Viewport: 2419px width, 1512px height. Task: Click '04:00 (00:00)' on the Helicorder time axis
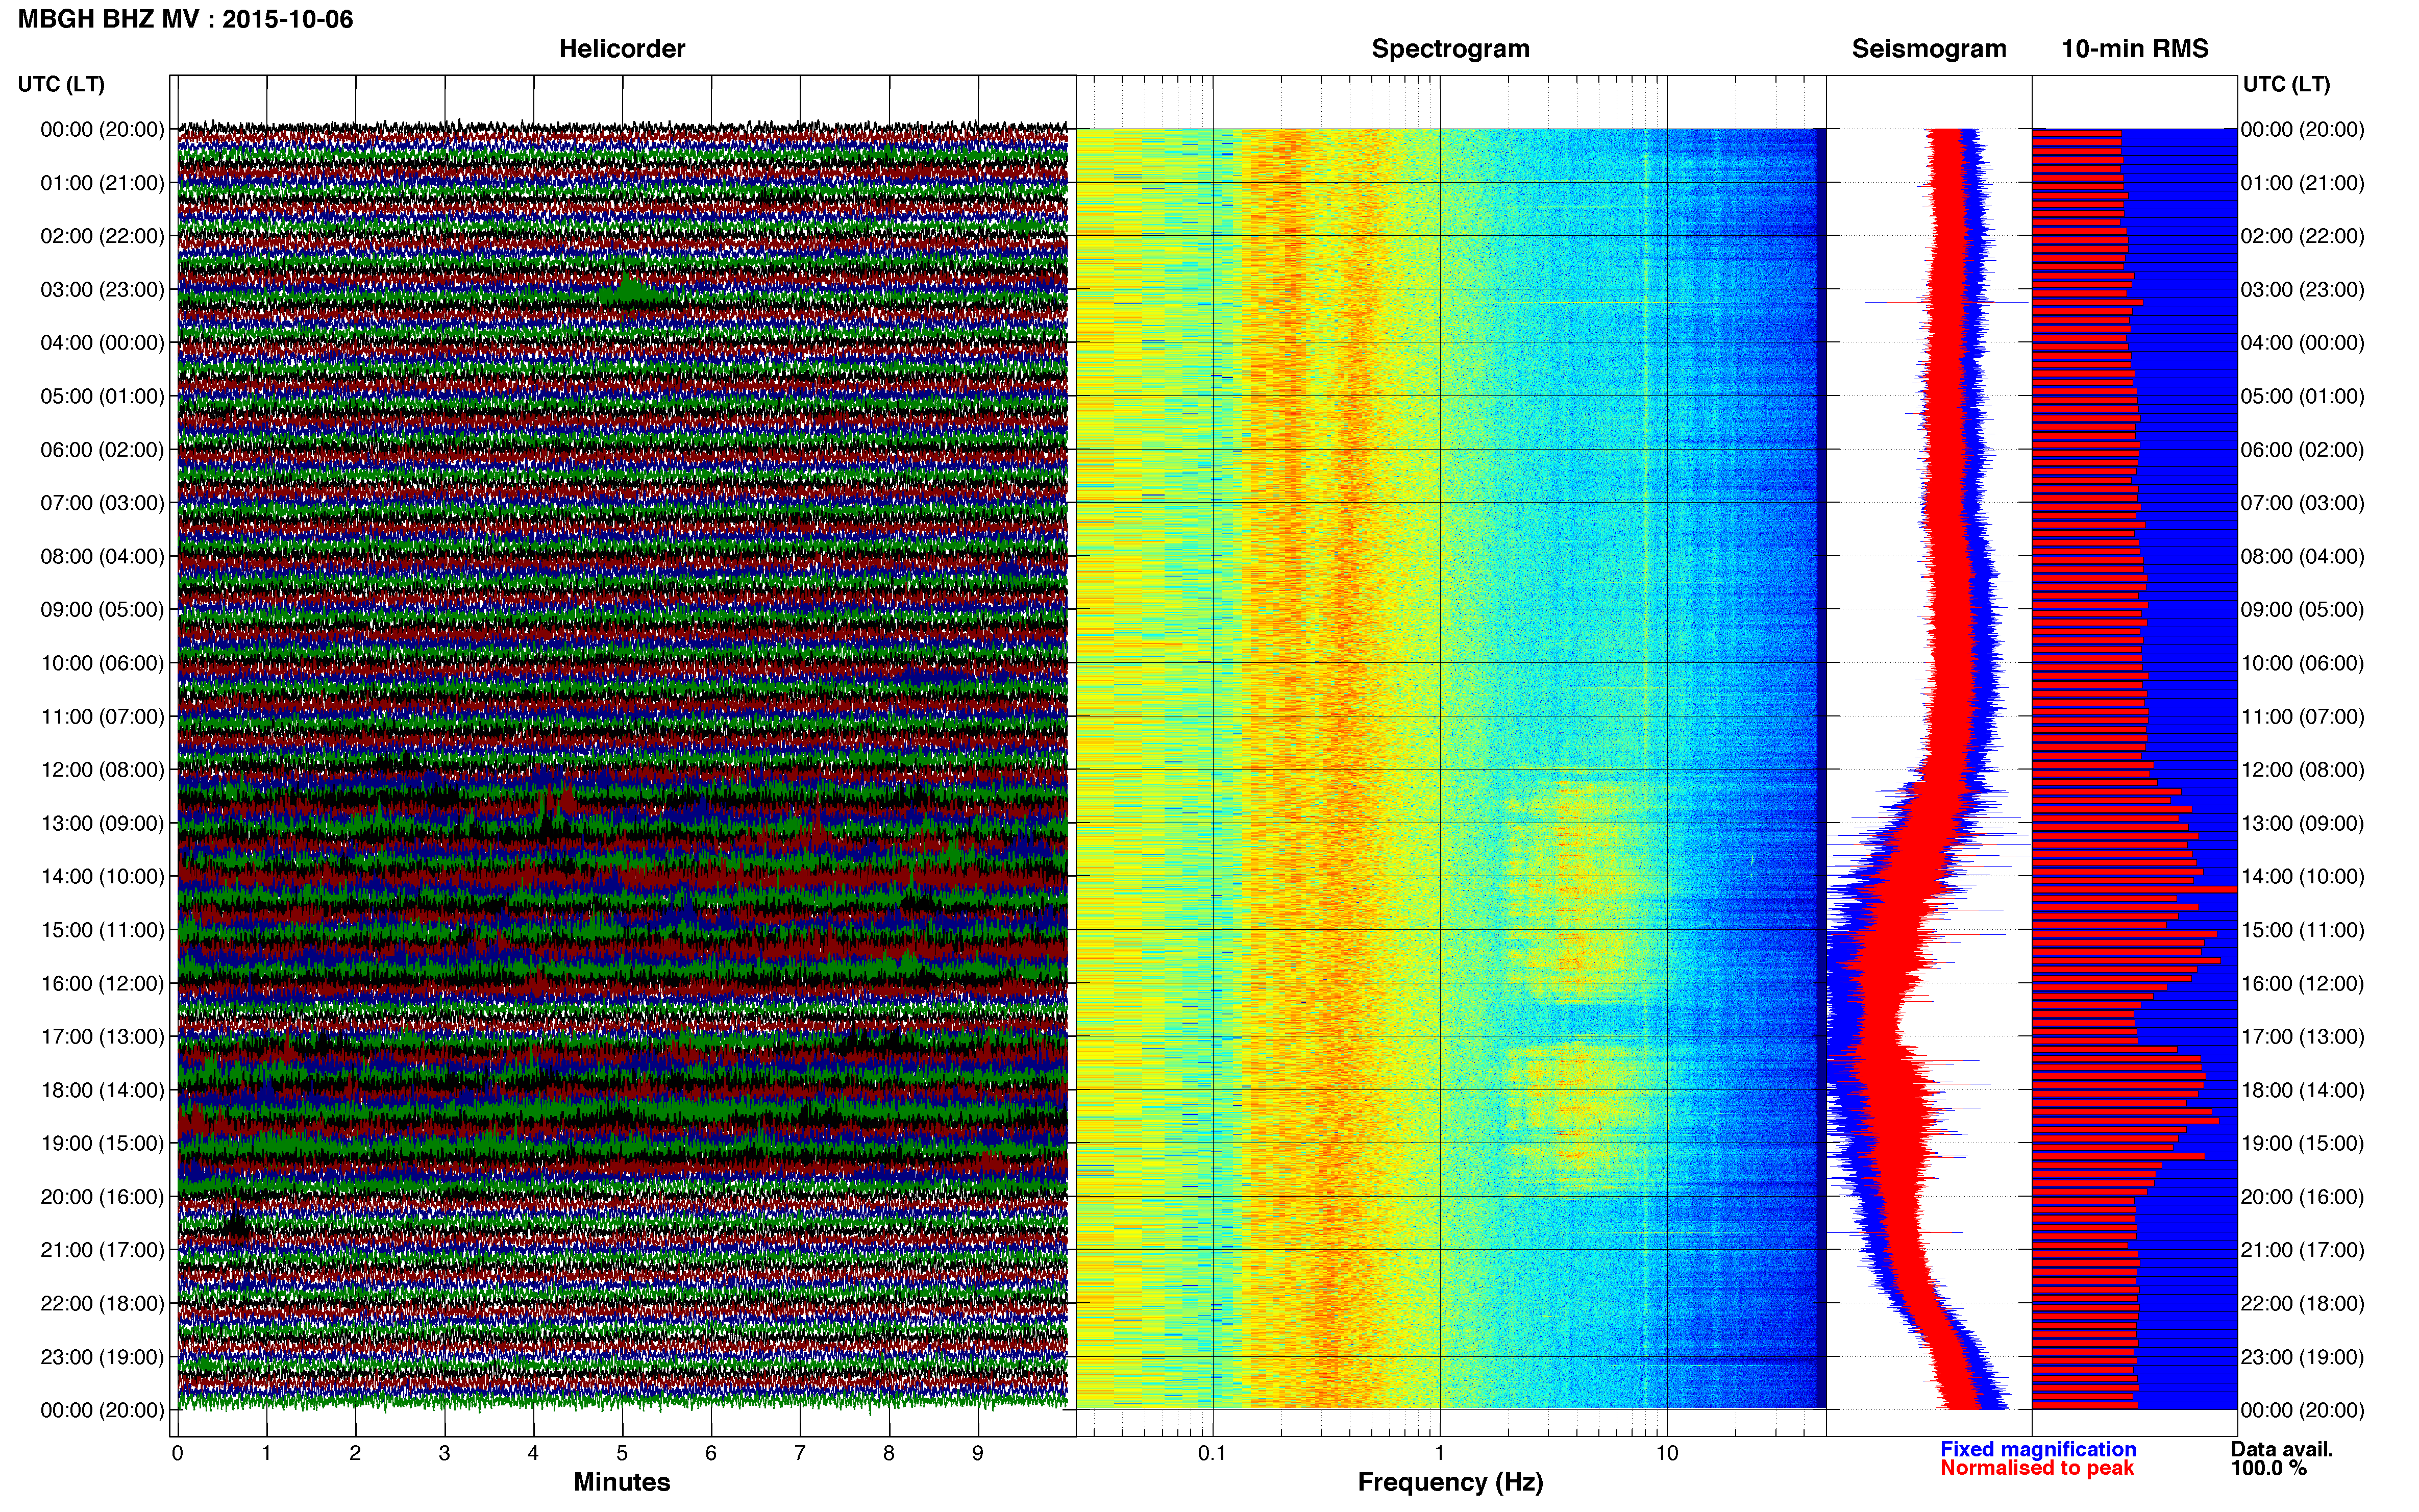coord(102,343)
